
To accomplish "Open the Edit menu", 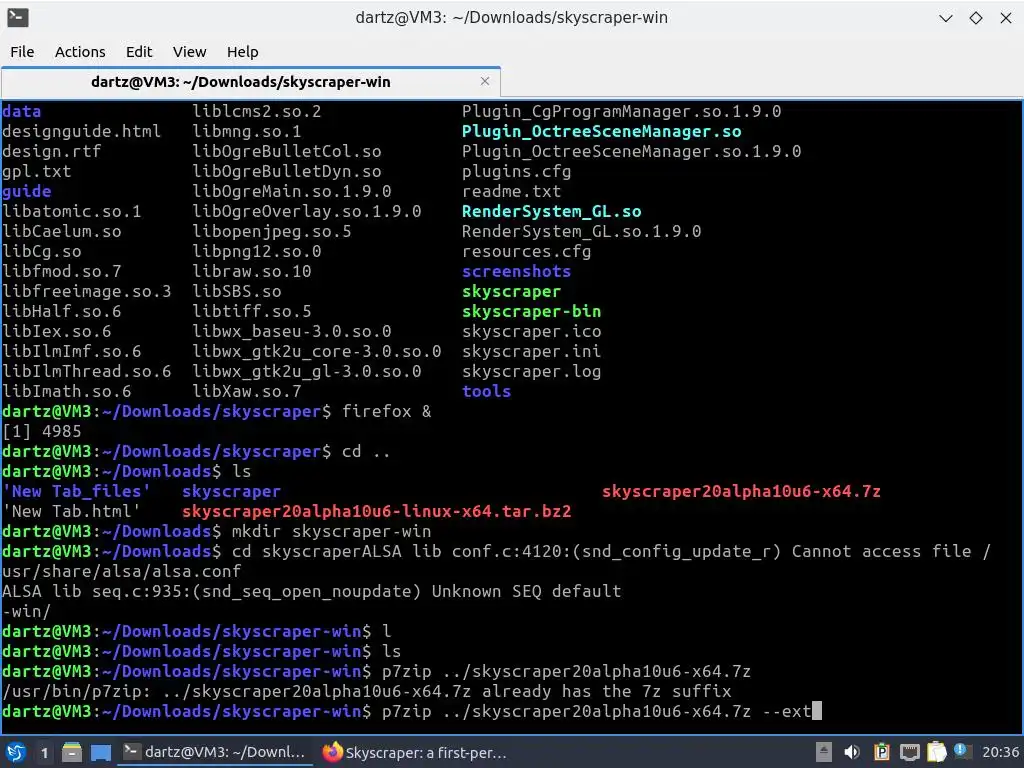I will (x=138, y=52).
